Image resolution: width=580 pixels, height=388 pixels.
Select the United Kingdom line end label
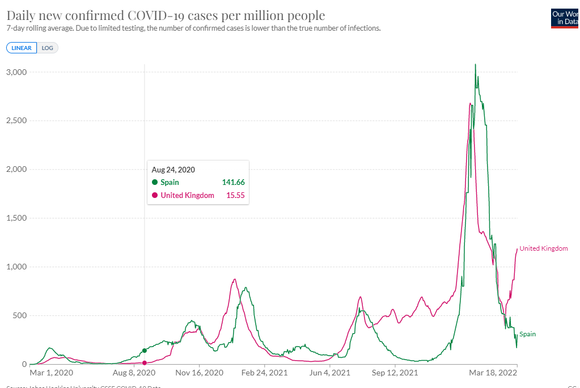543,248
